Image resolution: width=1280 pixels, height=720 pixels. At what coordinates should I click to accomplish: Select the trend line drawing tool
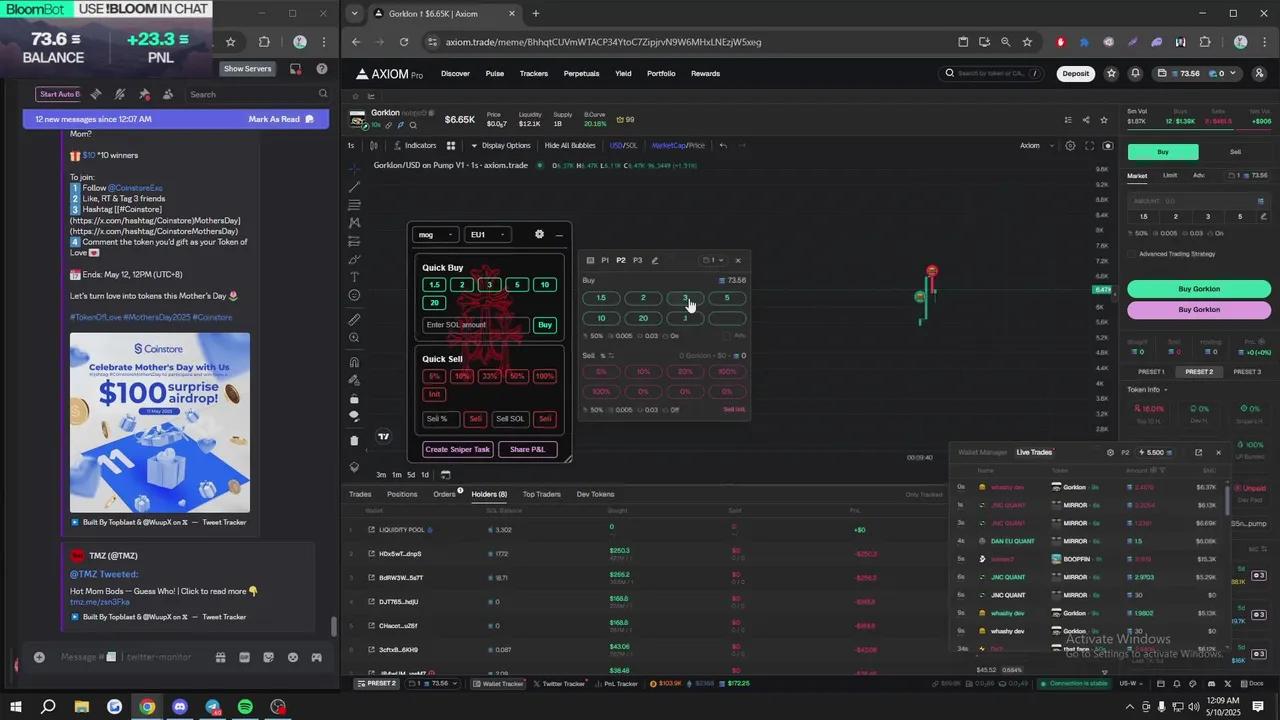click(354, 187)
